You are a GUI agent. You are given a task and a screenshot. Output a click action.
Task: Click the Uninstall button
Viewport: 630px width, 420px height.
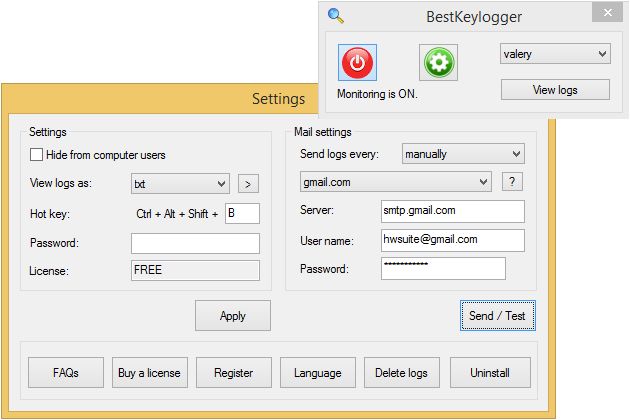point(490,373)
